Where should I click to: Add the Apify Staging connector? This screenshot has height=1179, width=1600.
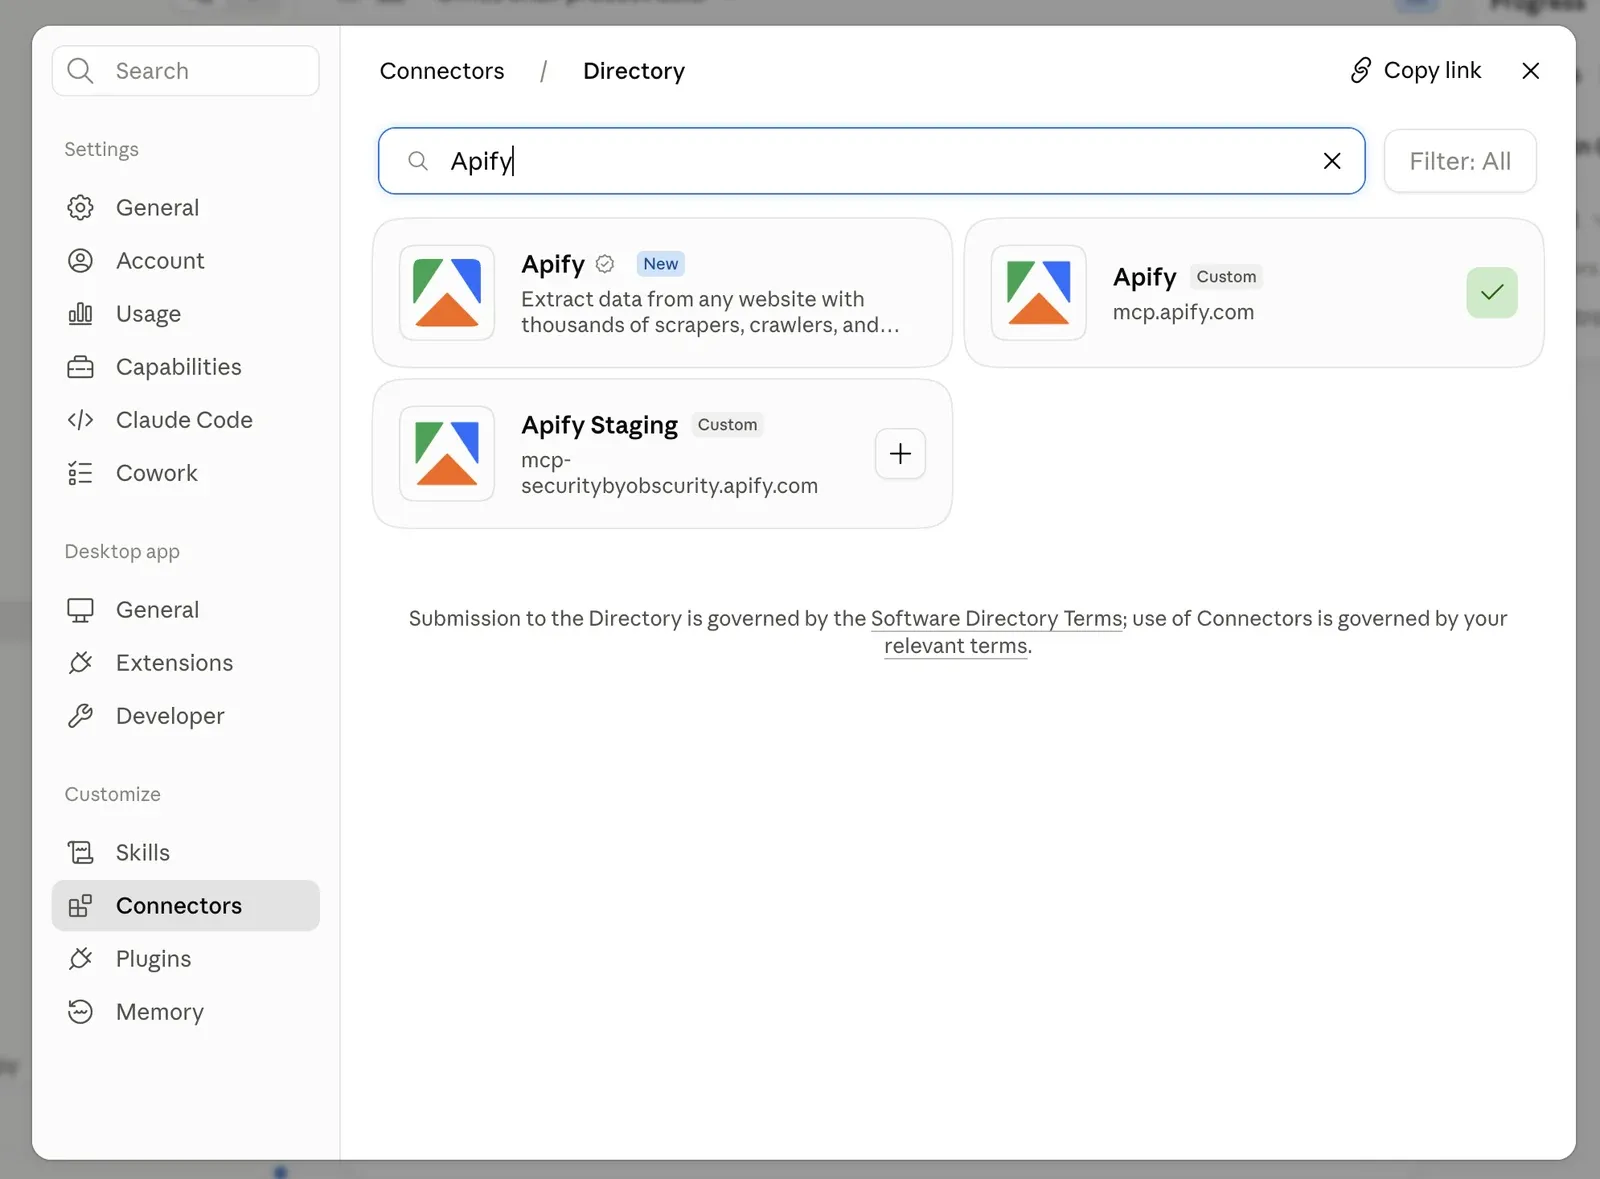click(x=900, y=454)
